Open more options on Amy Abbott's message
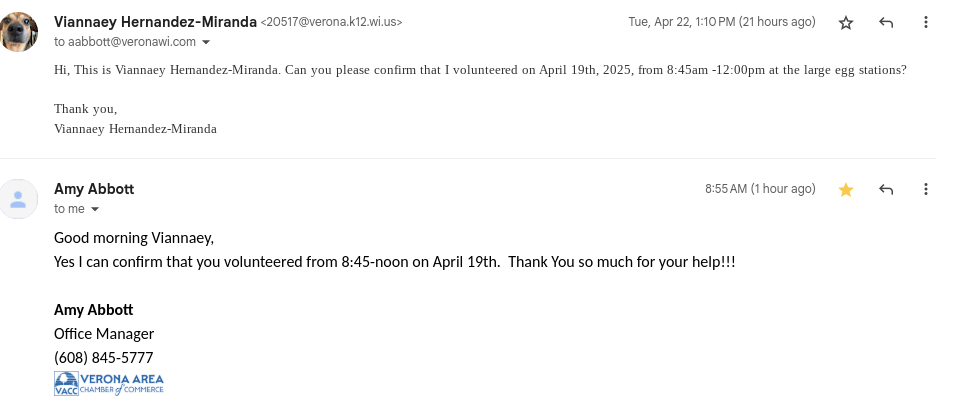 tap(926, 189)
